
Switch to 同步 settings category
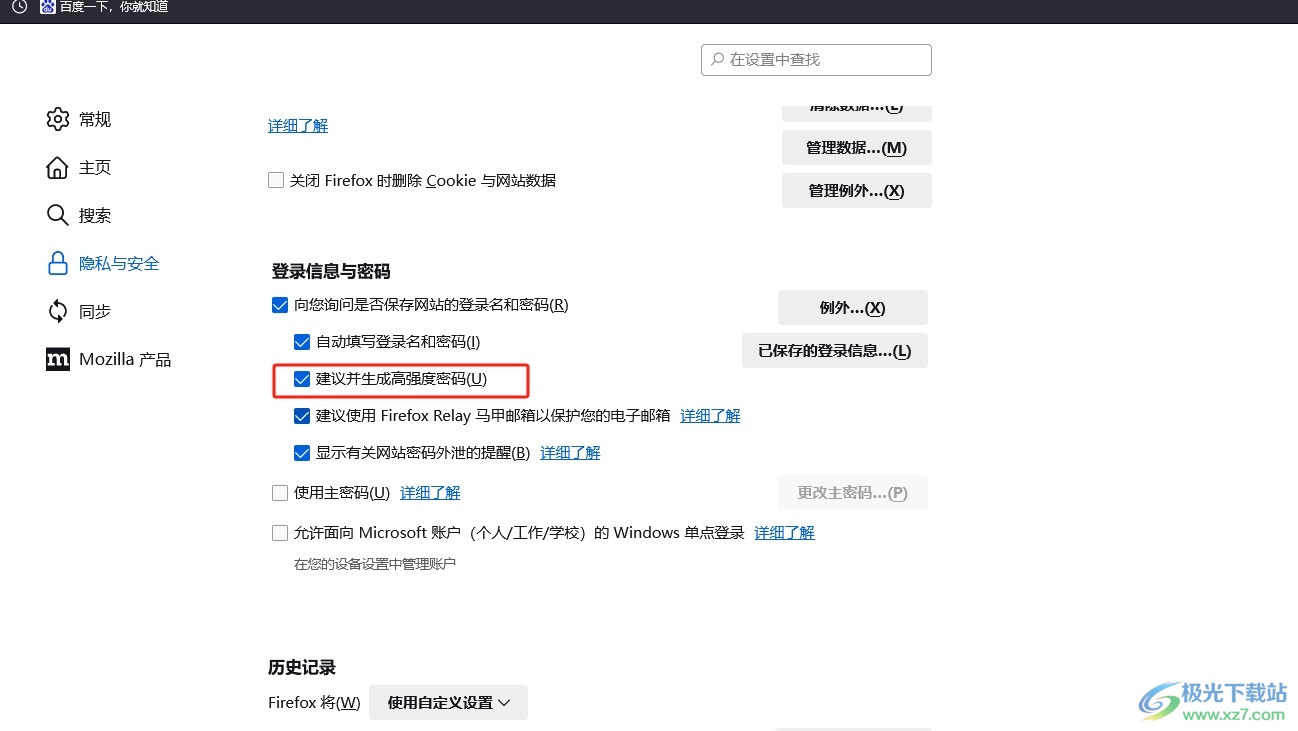point(95,311)
